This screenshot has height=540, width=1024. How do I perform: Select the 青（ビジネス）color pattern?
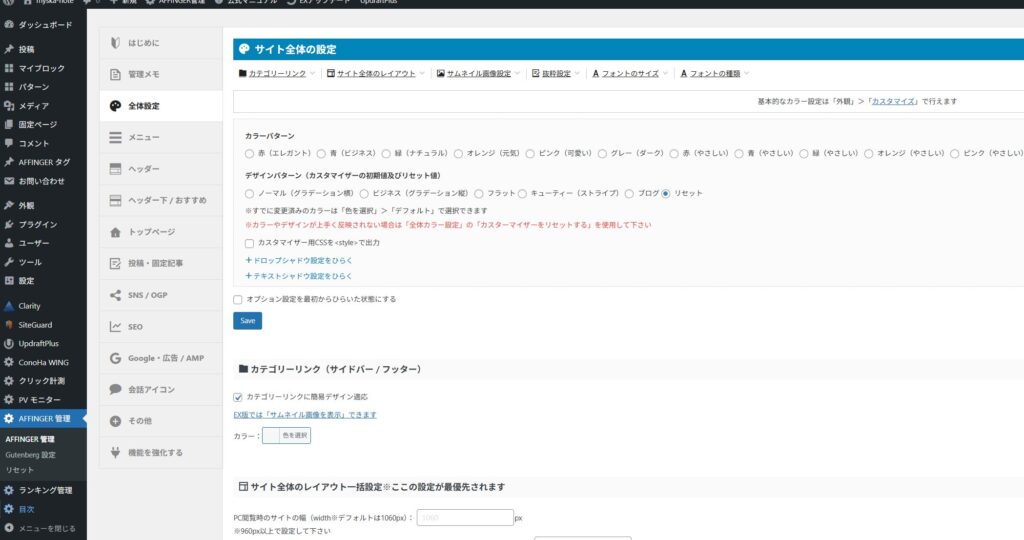click(x=321, y=153)
